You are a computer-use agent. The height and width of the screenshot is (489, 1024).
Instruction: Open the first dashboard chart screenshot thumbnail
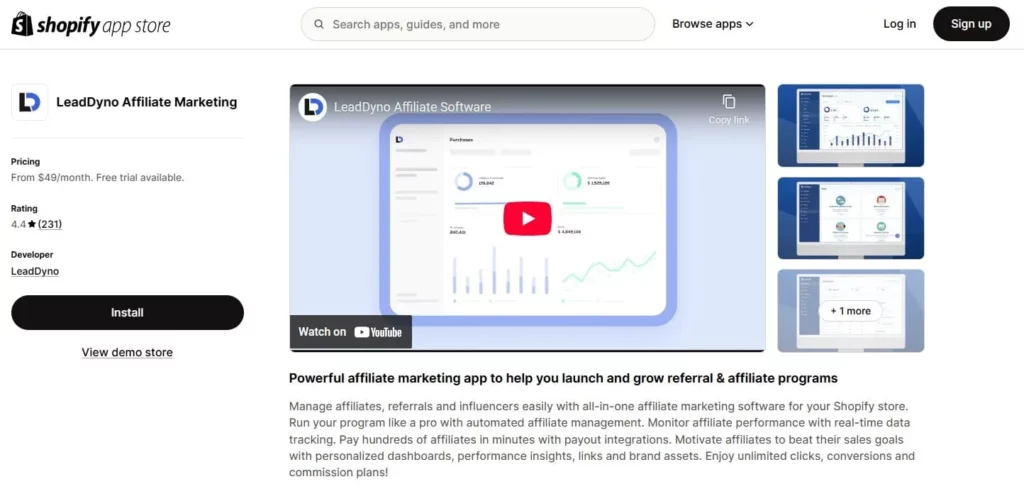(x=850, y=125)
